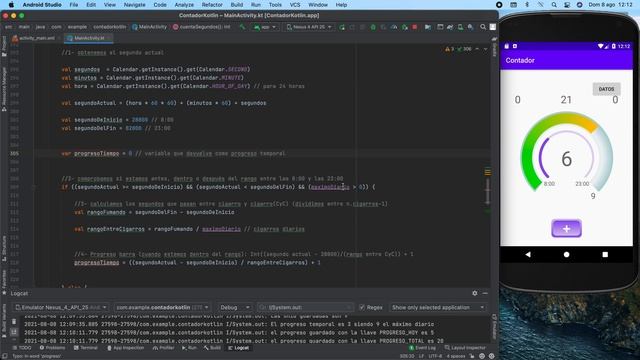
Task: Click the red Stop icon in the toolbar
Action: coord(415,27)
